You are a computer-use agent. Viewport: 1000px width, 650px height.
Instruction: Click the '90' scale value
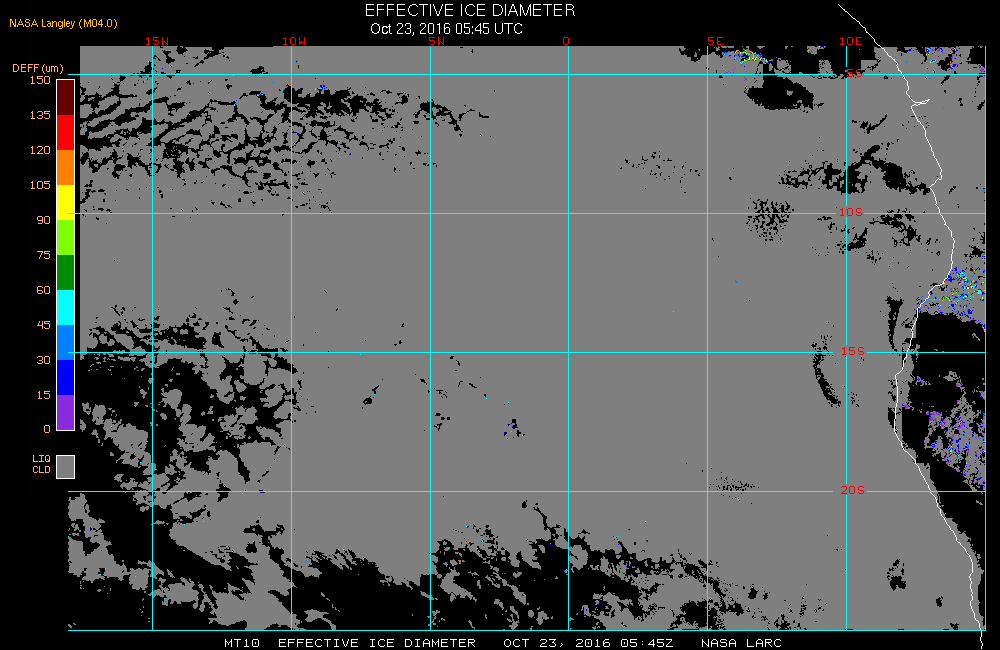[x=43, y=220]
